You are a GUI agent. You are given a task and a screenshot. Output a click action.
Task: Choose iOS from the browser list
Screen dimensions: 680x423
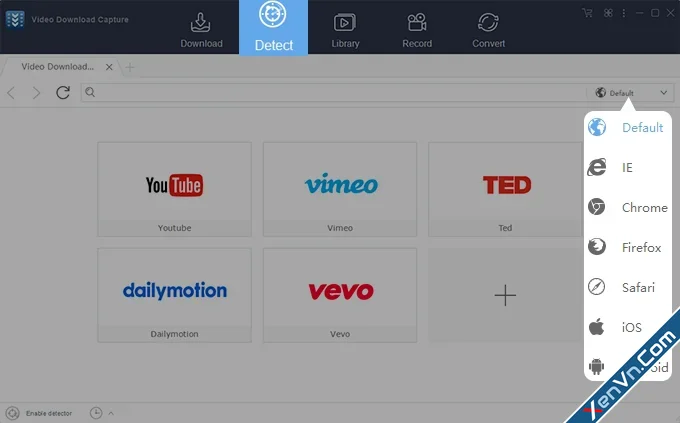[x=628, y=327]
